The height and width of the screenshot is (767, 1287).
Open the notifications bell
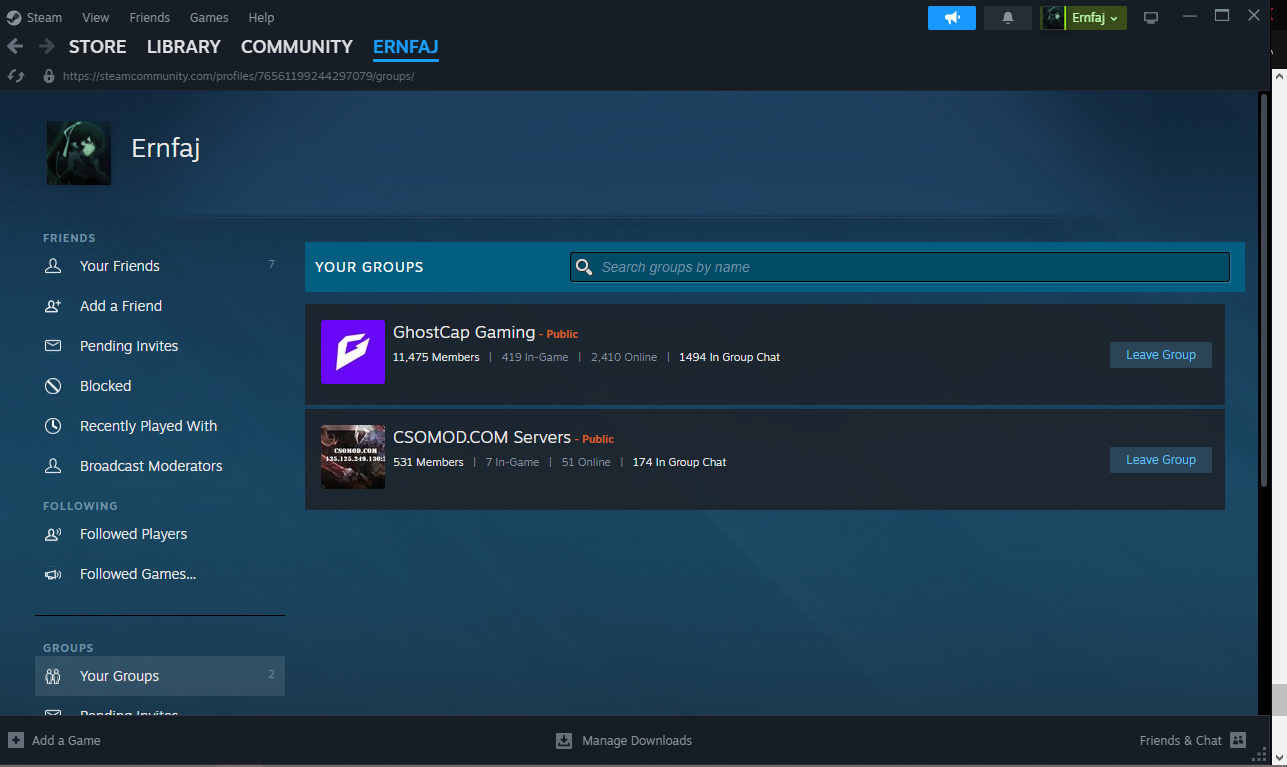click(x=1007, y=18)
